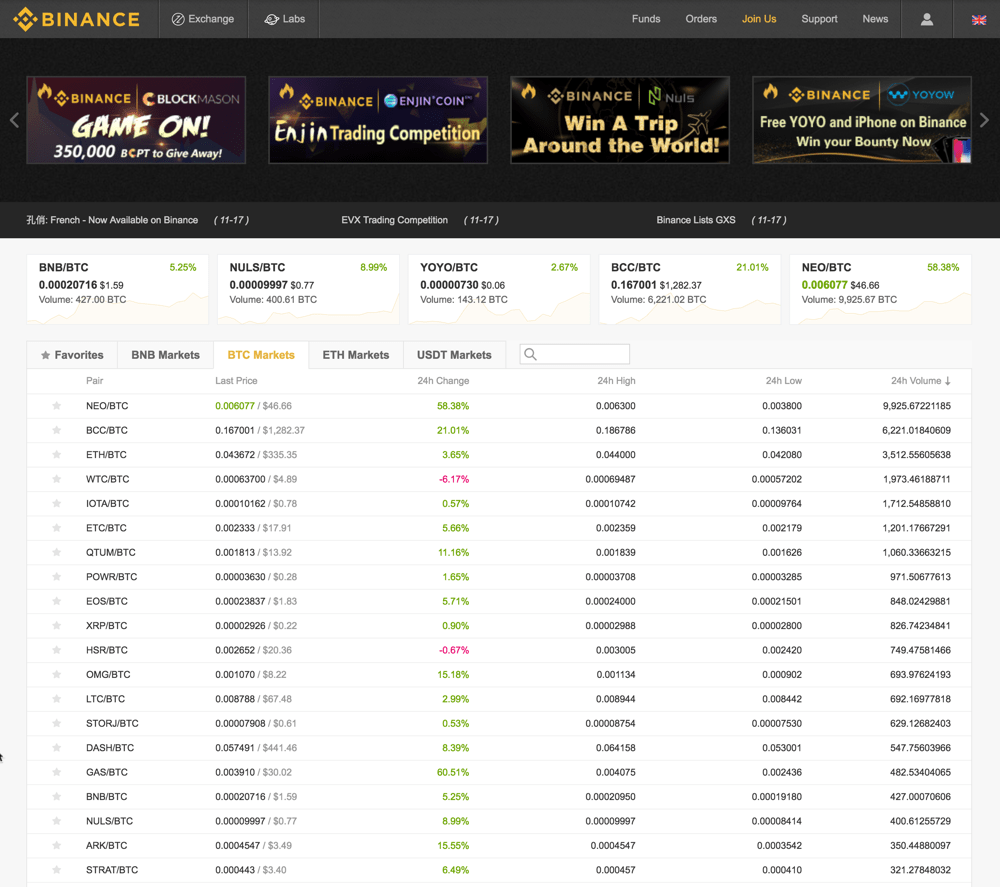Image resolution: width=1000 pixels, height=887 pixels.
Task: Open the Exchange menu
Action: tap(203, 19)
